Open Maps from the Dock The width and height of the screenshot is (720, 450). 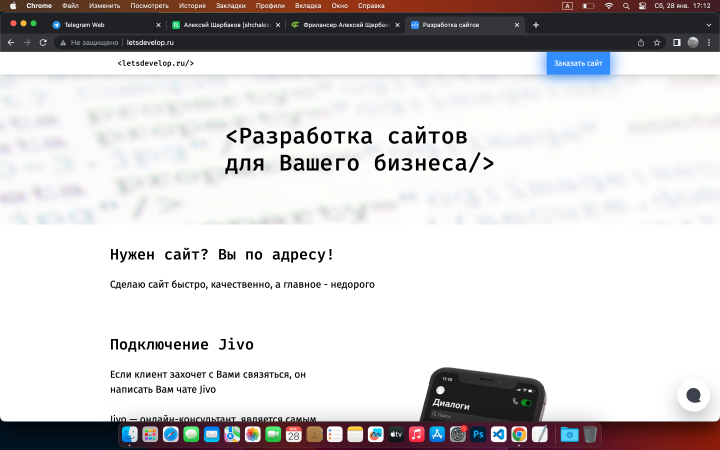[x=232, y=434]
